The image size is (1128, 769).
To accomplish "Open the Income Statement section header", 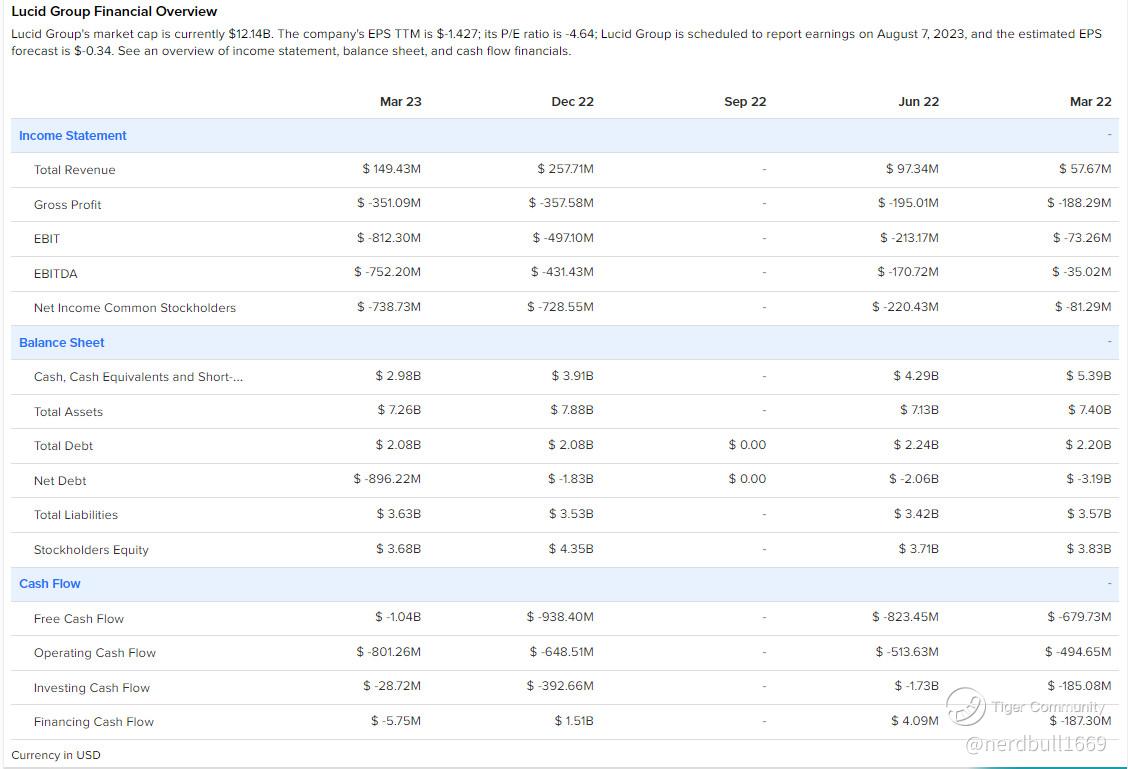I will pos(73,136).
